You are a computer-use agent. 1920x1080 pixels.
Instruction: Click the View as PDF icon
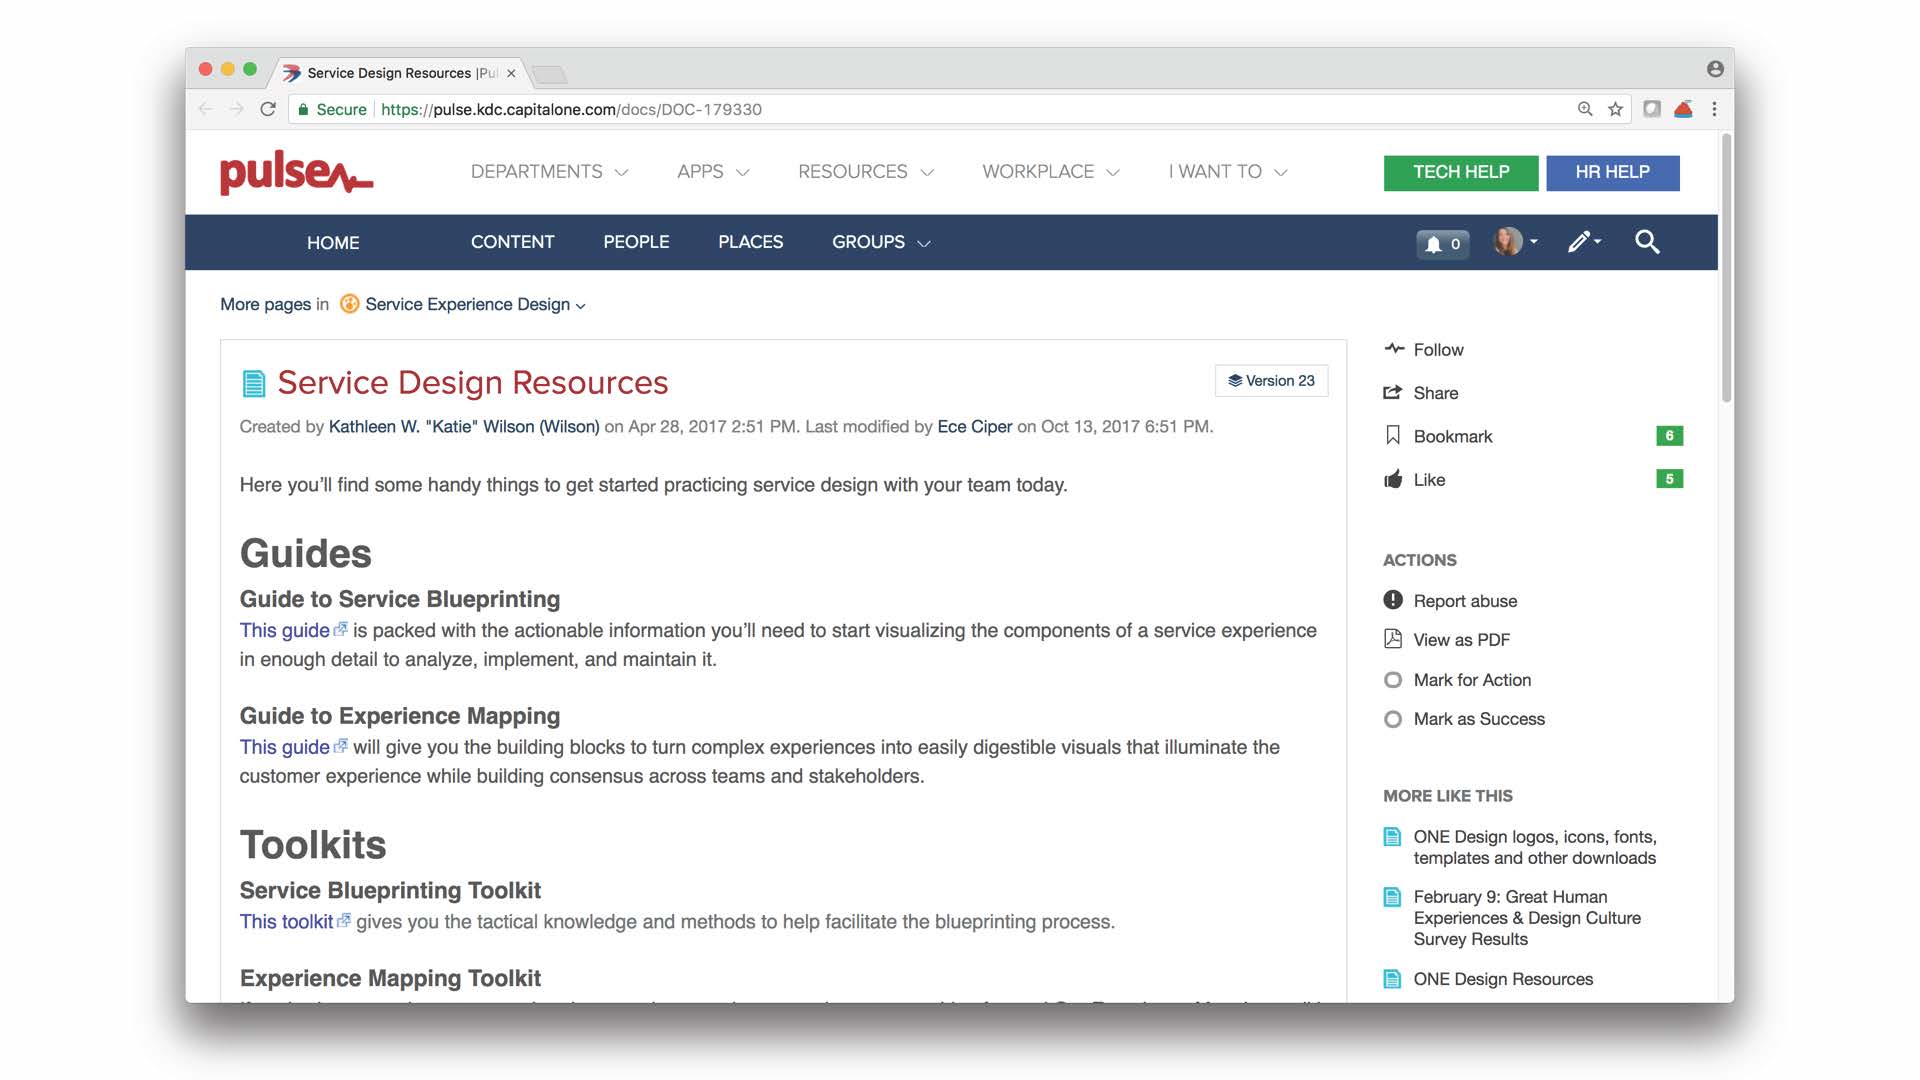[x=1392, y=639]
